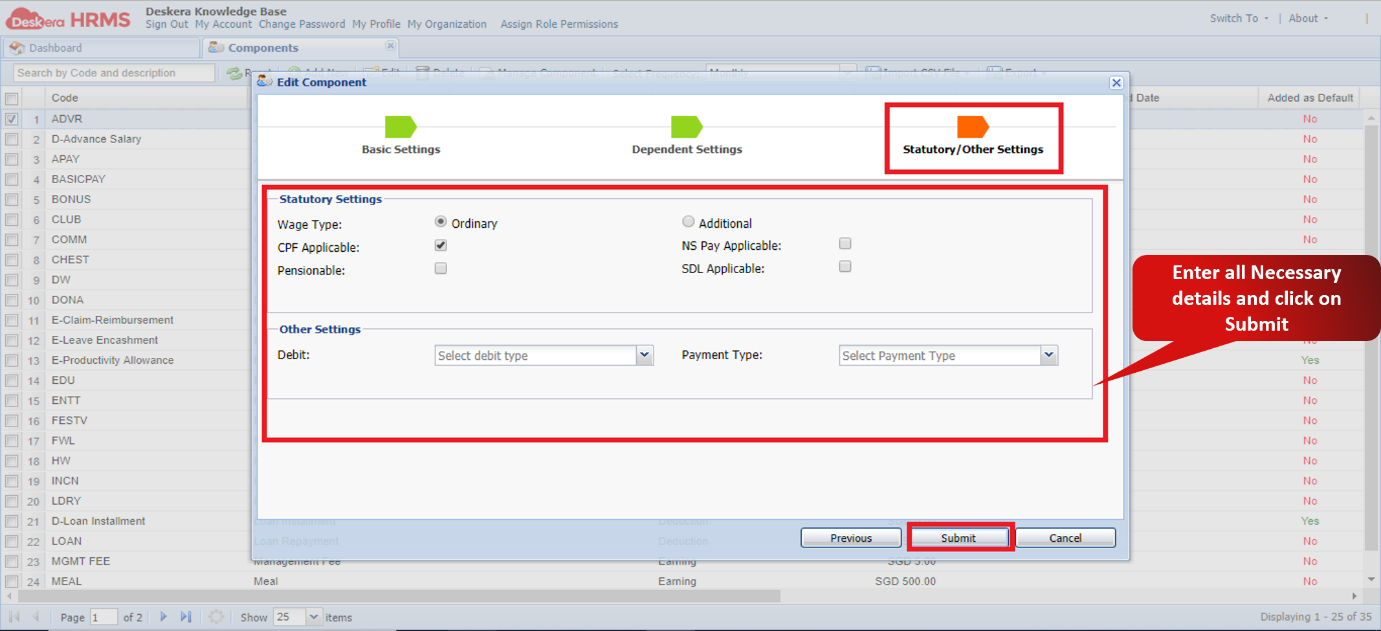Go to the next page of components
The width and height of the screenshot is (1381, 631).
(x=163, y=617)
